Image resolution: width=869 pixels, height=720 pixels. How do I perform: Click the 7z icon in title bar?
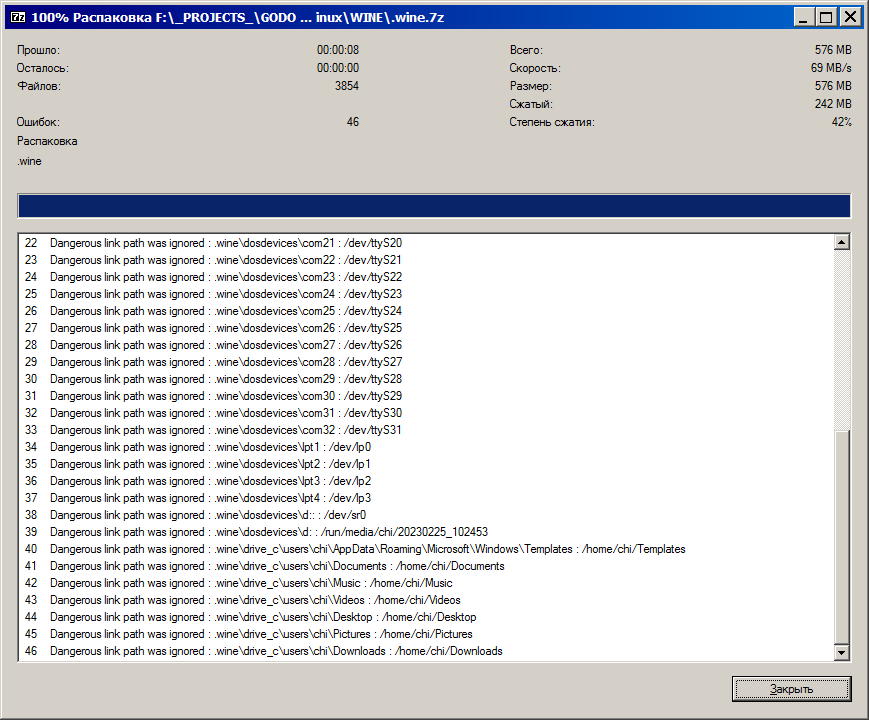(18, 17)
